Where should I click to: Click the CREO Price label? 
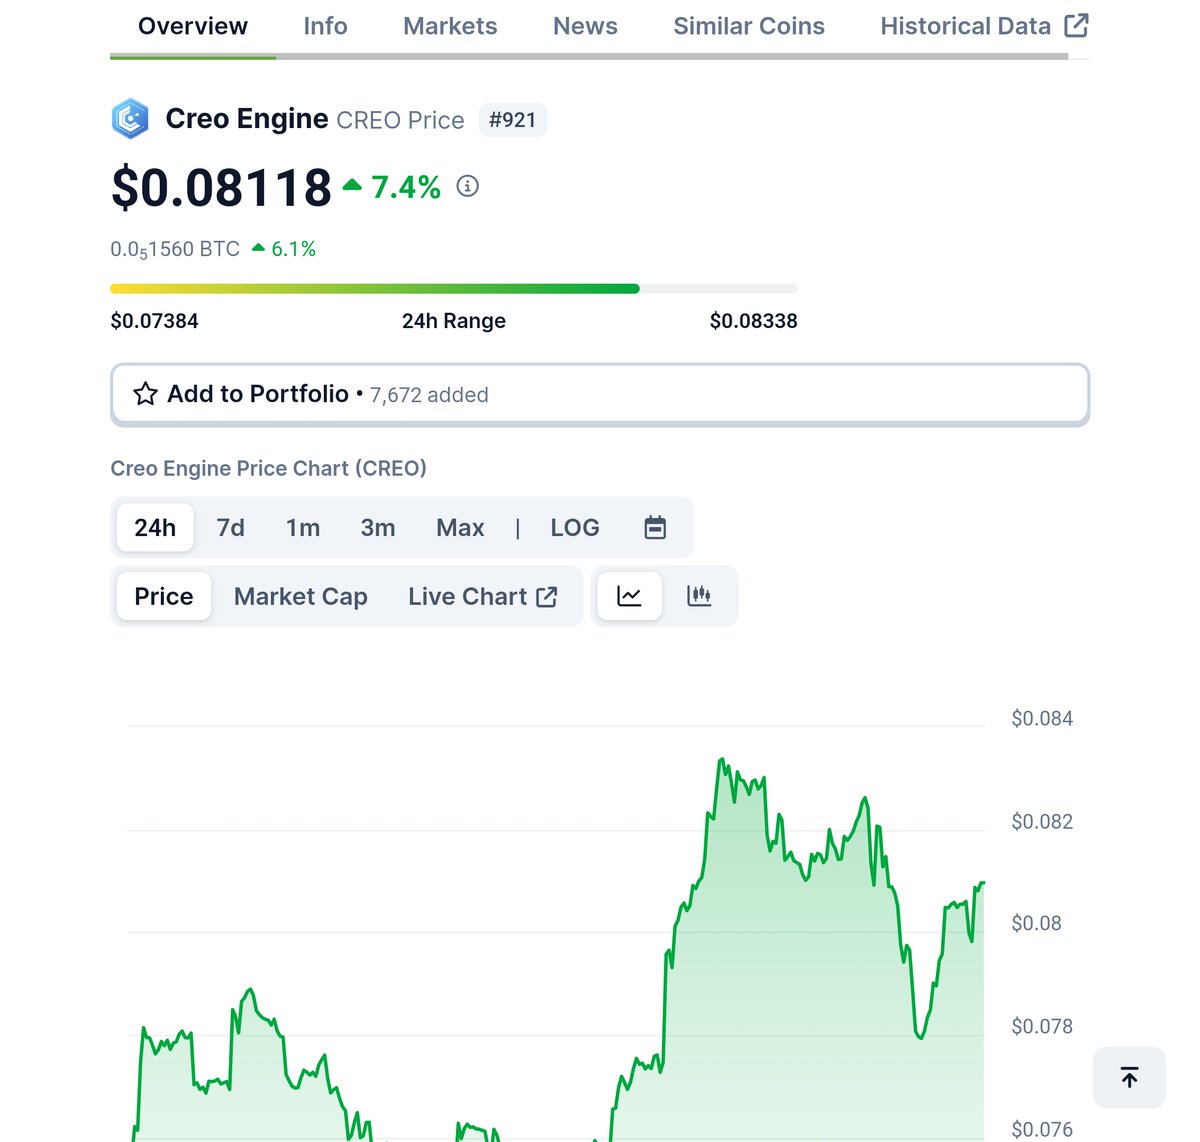[400, 120]
